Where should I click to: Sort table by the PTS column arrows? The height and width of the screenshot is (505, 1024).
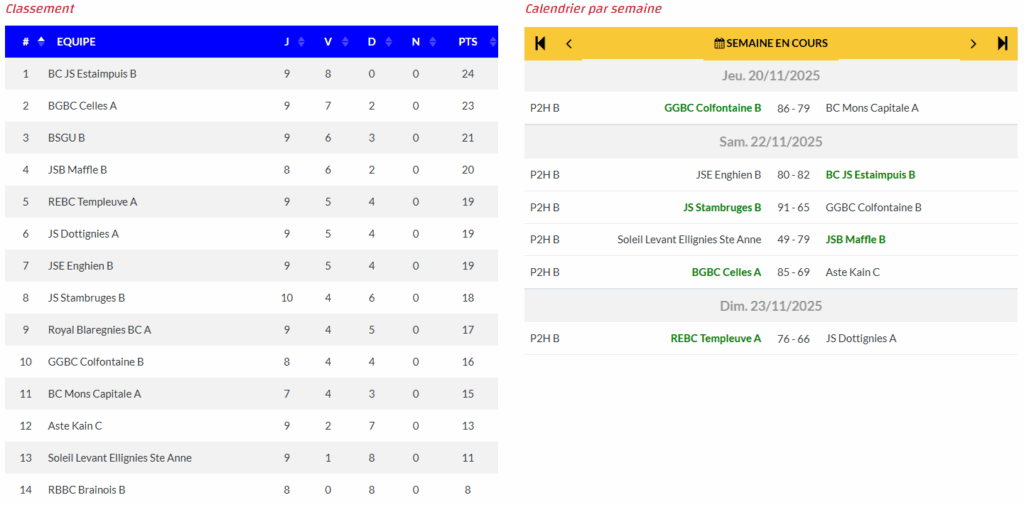485,41
